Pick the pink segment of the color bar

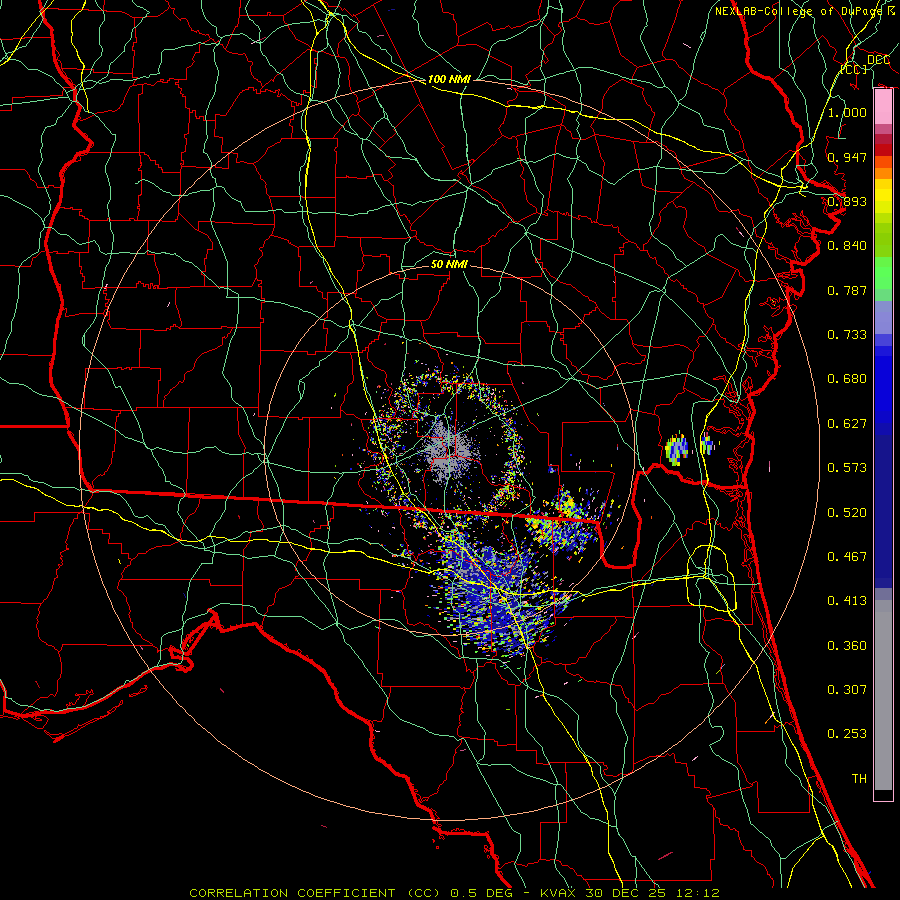pos(883,107)
